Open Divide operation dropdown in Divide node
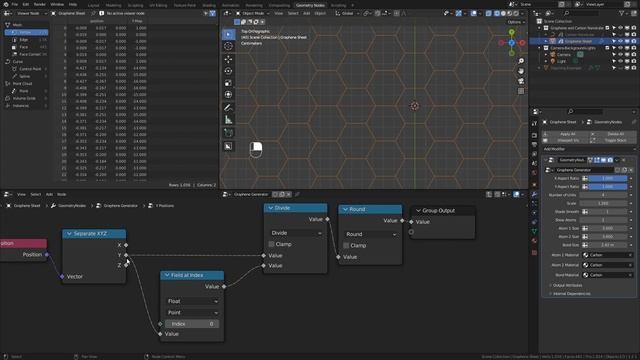640x360 pixels. [296, 233]
